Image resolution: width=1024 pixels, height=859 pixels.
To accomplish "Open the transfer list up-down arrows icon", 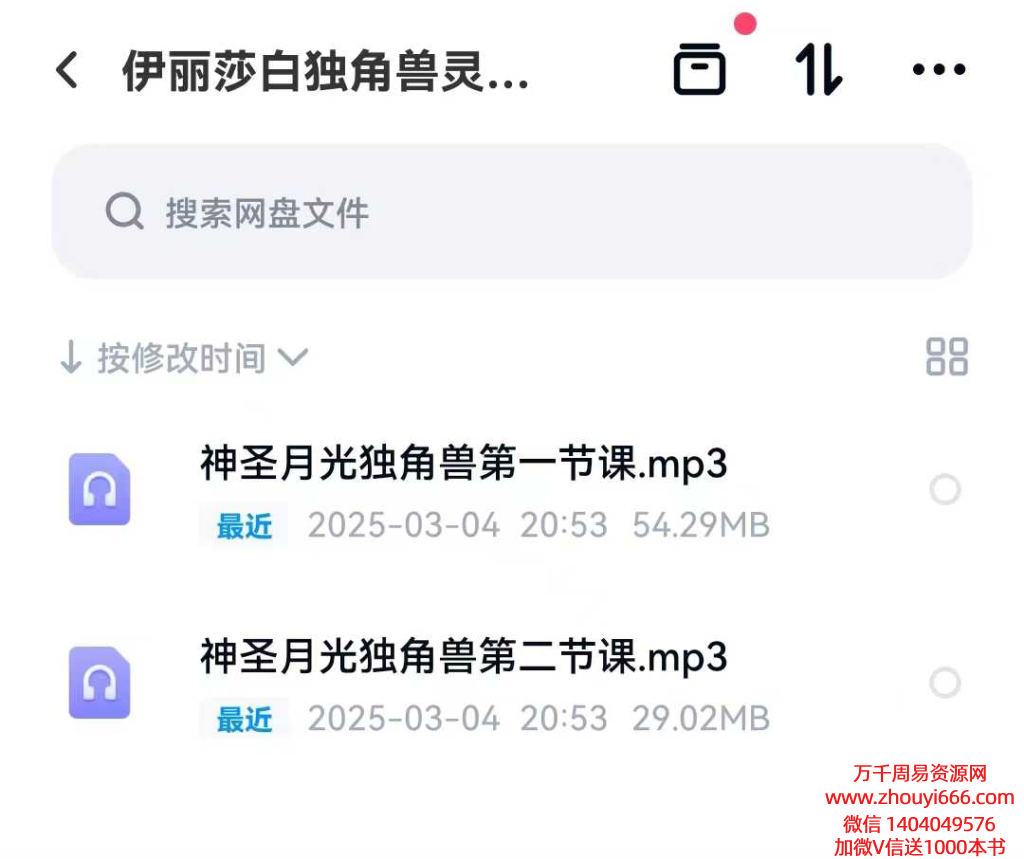I will point(819,69).
